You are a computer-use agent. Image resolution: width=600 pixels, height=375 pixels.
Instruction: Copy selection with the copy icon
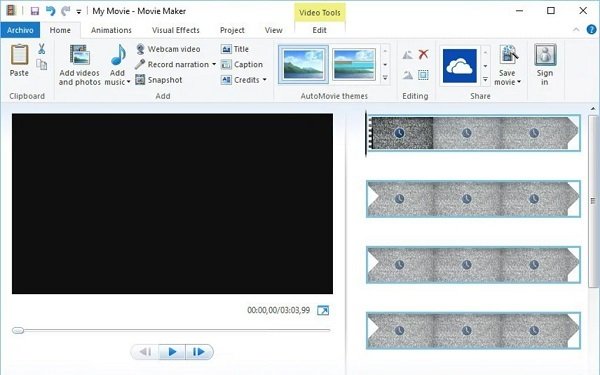click(42, 64)
